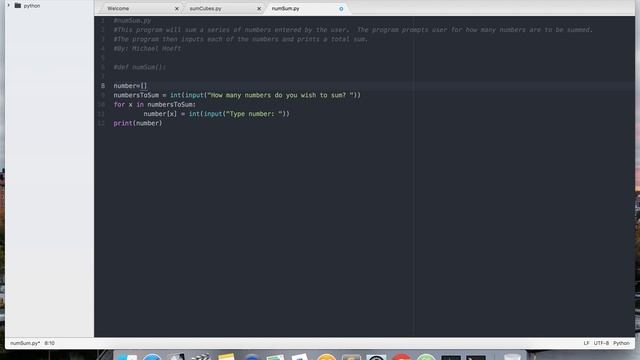The height and width of the screenshot is (360, 640).
Task: Switch to the Welcome tab
Action: (118, 9)
